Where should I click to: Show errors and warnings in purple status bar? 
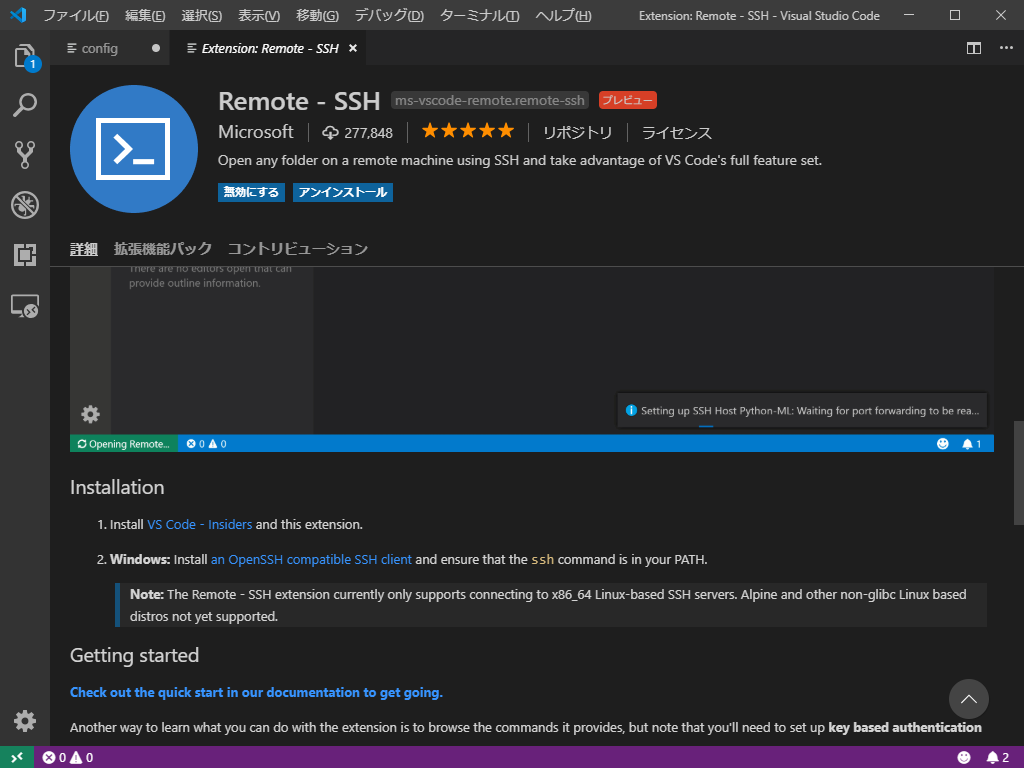coord(68,758)
